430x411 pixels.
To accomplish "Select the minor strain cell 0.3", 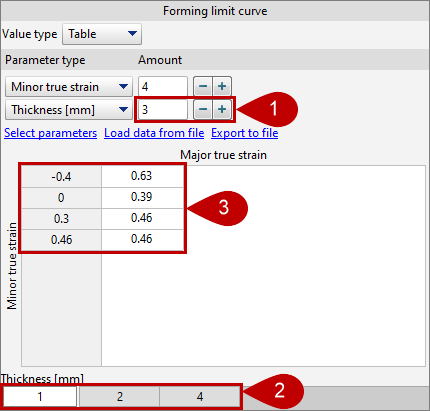I will coord(61,219).
